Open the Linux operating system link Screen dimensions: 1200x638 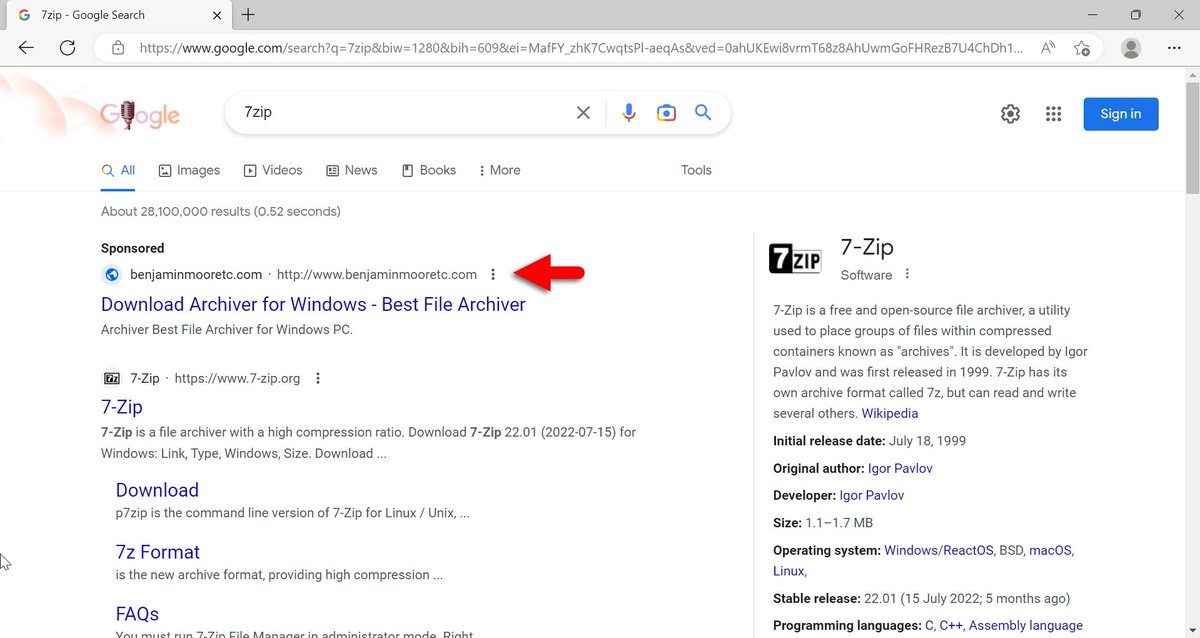[x=788, y=571]
